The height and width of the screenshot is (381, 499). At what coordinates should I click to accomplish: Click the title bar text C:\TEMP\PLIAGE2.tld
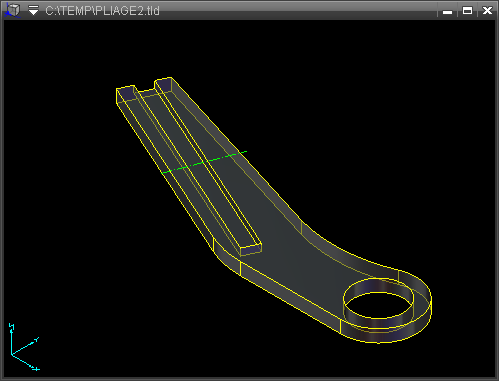pyautogui.click(x=102, y=11)
